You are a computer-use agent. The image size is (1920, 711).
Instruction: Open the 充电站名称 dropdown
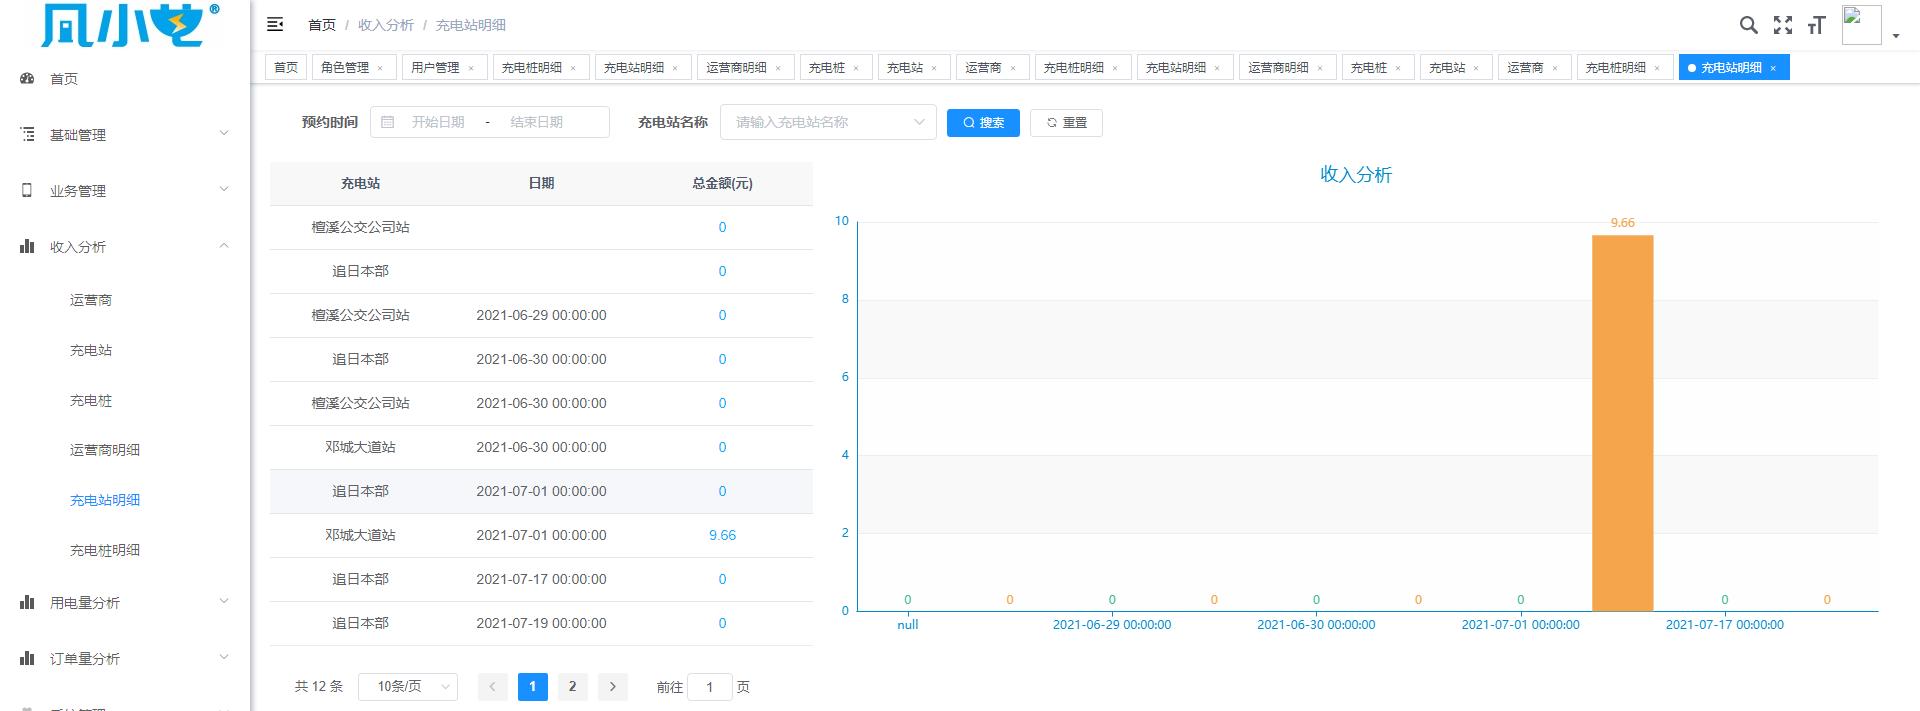click(827, 122)
